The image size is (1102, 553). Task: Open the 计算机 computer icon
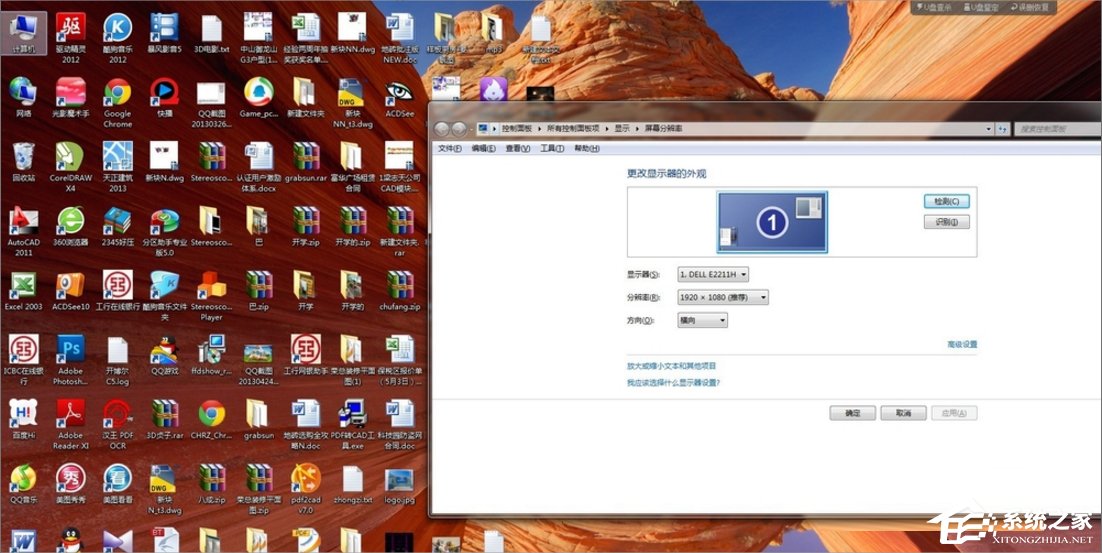(22, 30)
